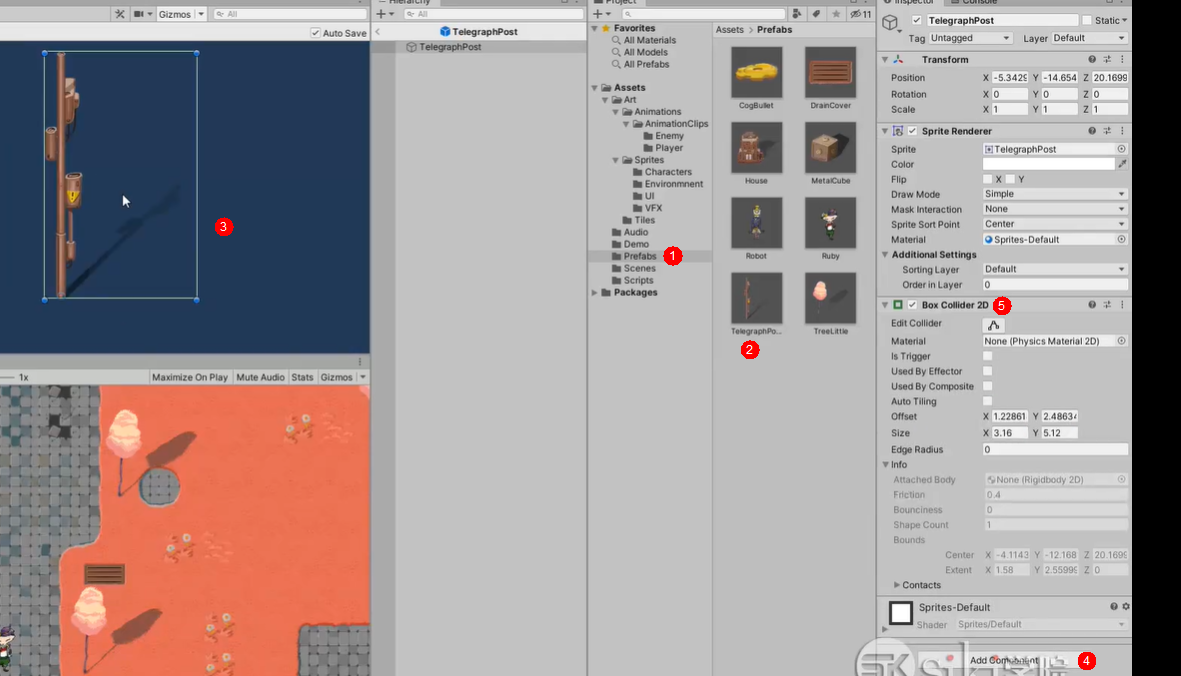Open the Layer dropdown showing Default
The image size is (1181, 676).
click(1089, 38)
